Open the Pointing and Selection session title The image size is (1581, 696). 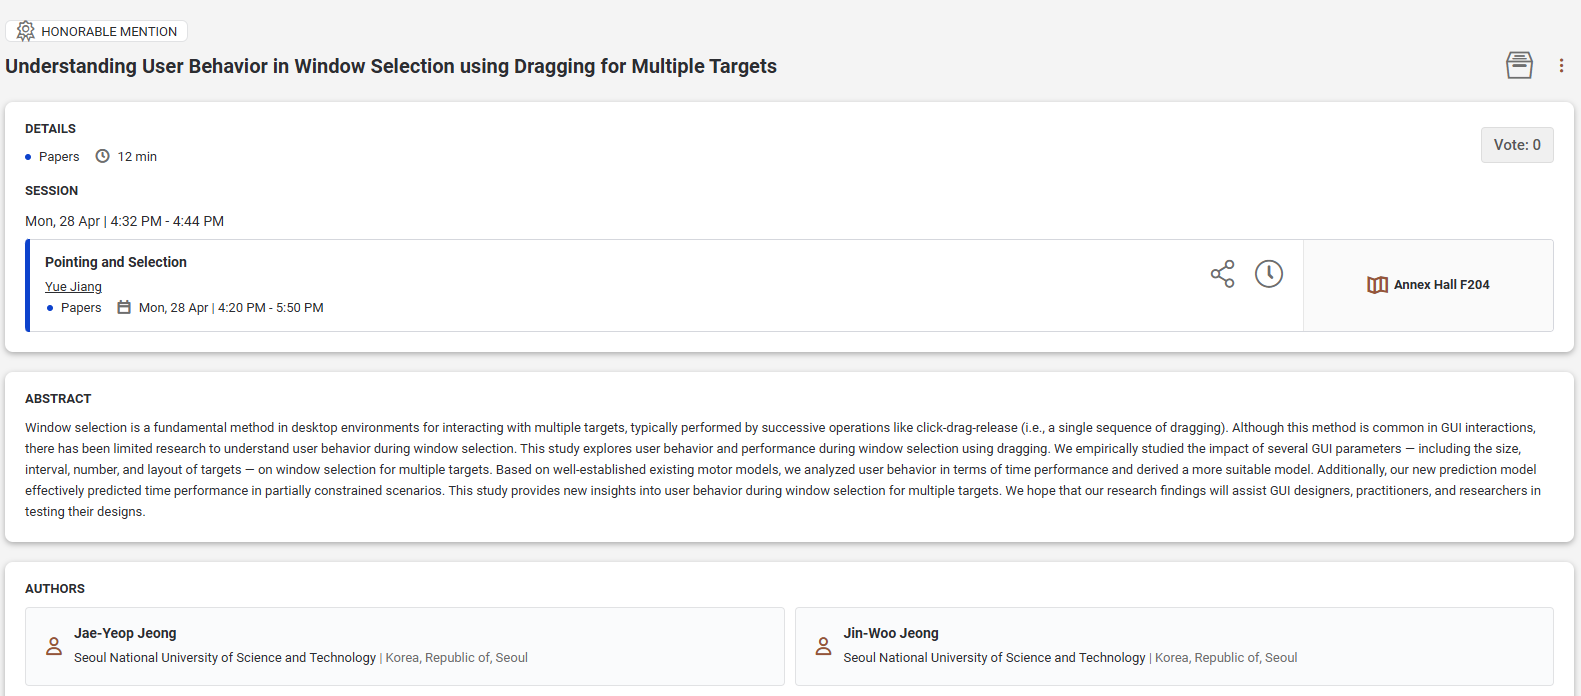pyautogui.click(x=116, y=262)
